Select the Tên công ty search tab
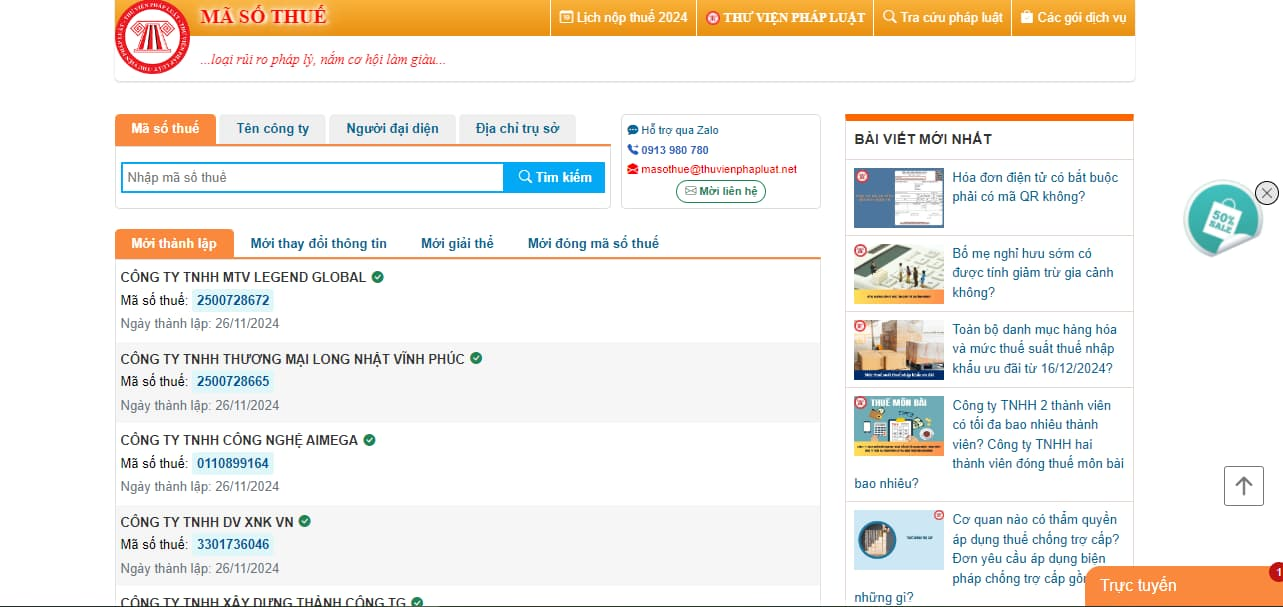This screenshot has width=1283, height=607. point(272,129)
